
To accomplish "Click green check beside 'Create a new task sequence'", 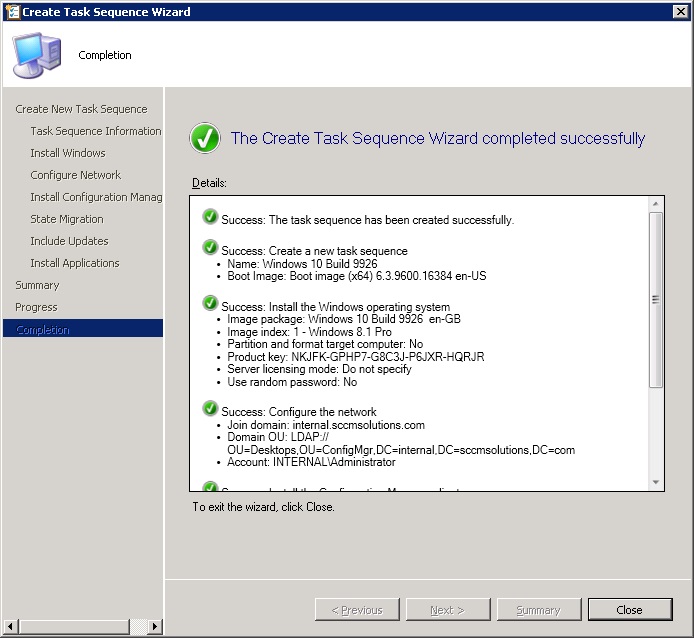I will (x=210, y=248).
